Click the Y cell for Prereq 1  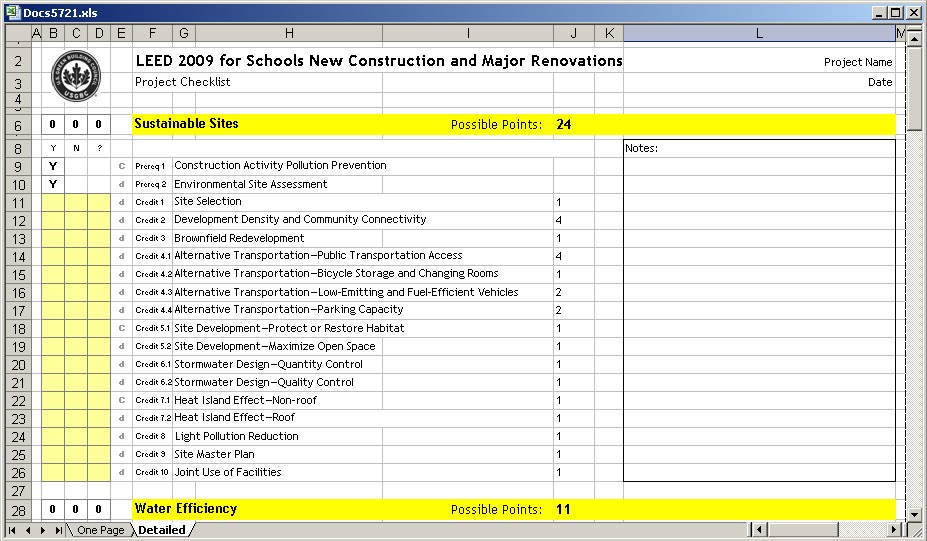point(53,166)
